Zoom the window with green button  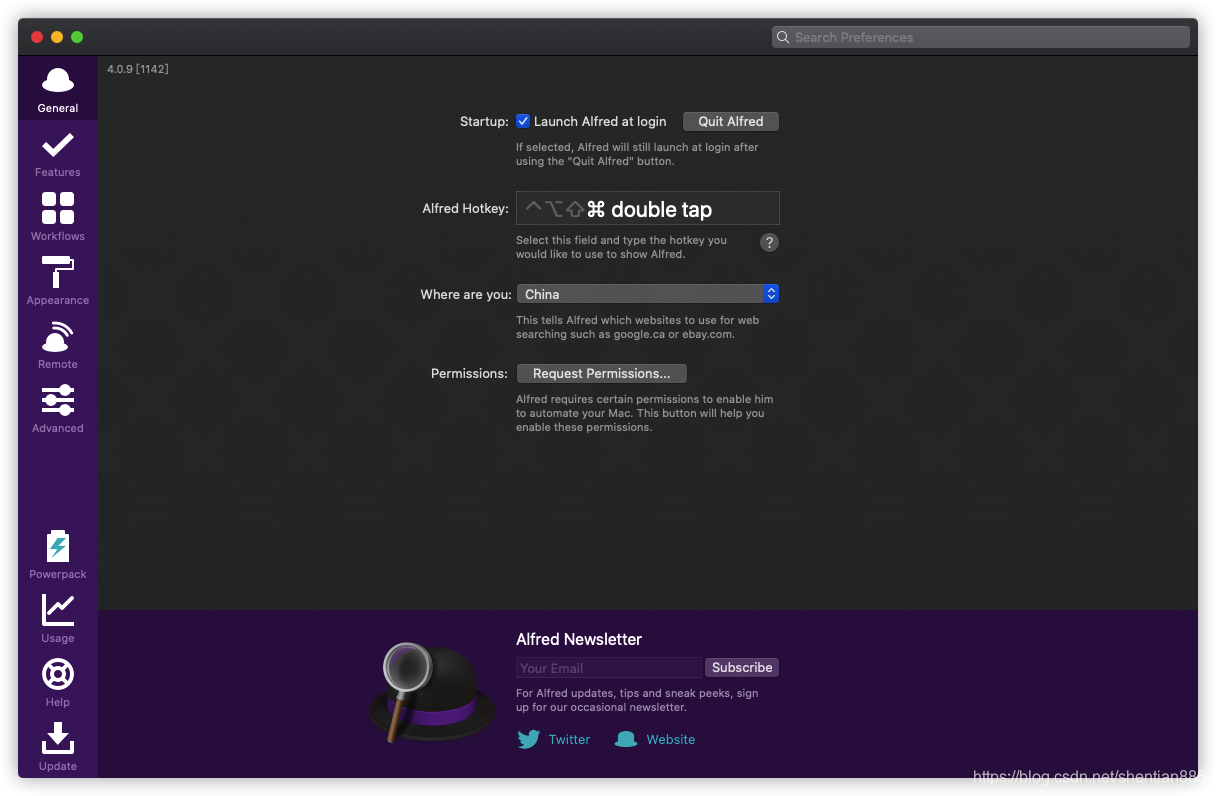[77, 37]
